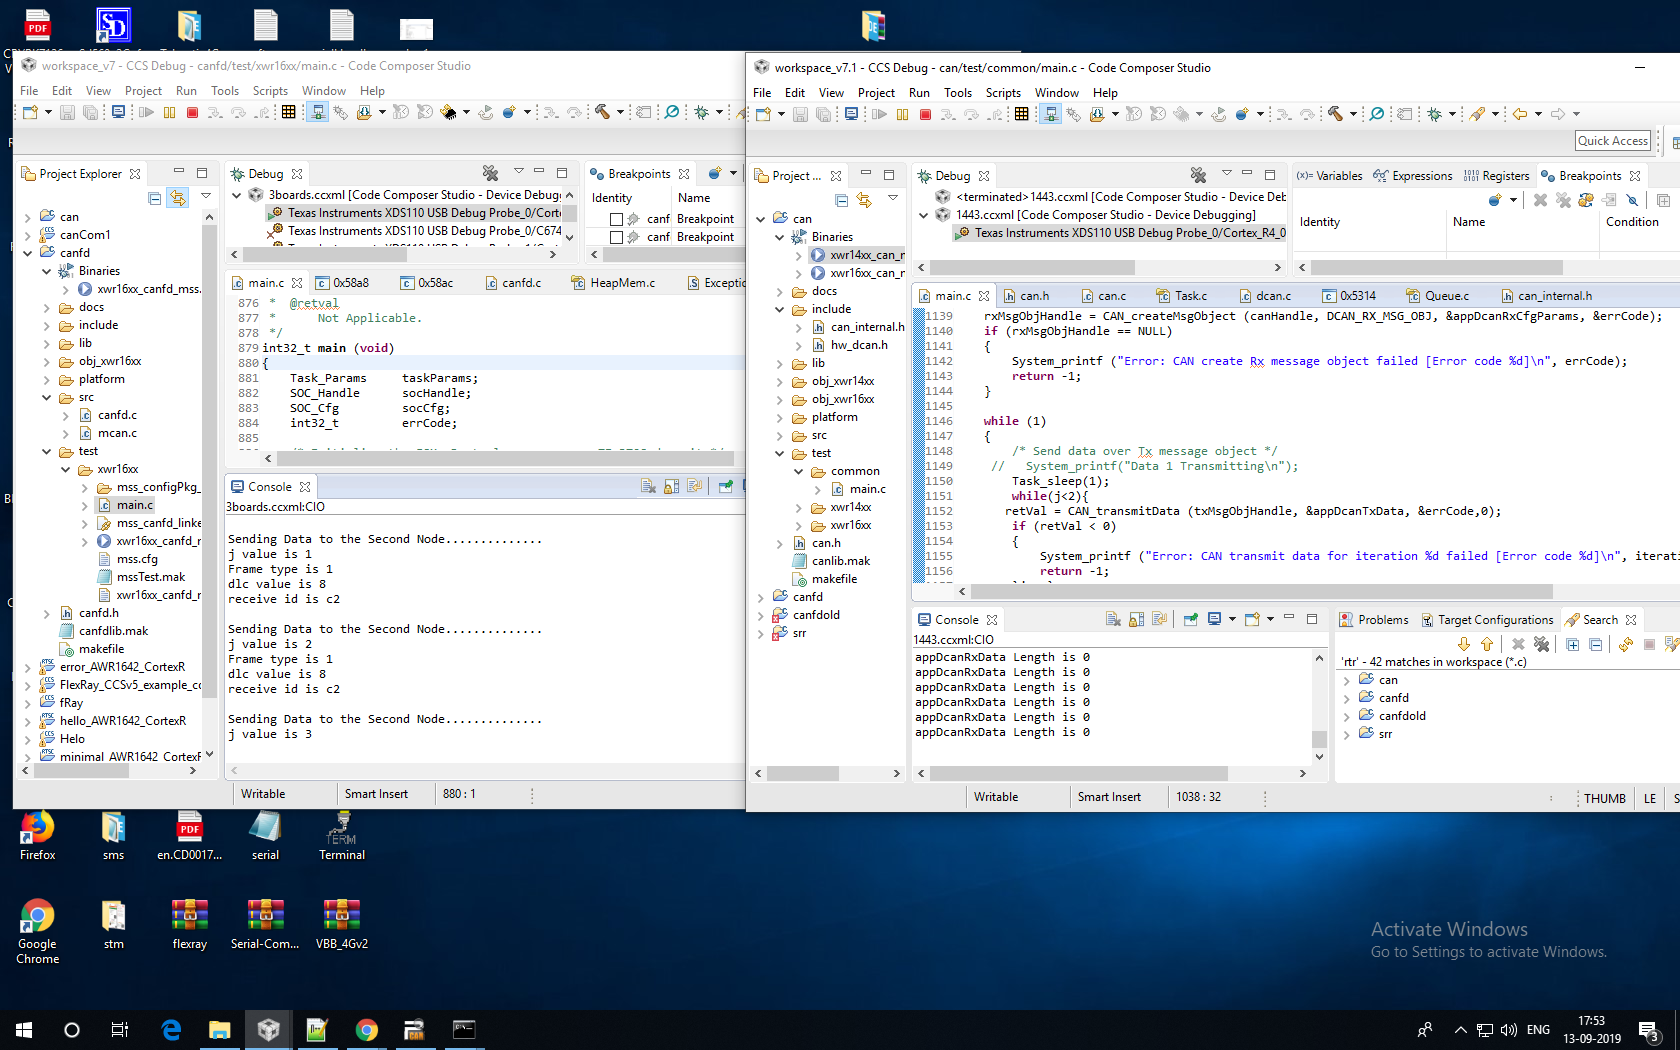Expand the canCom1 project in left explorer
The image size is (1680, 1050).
click(28, 235)
